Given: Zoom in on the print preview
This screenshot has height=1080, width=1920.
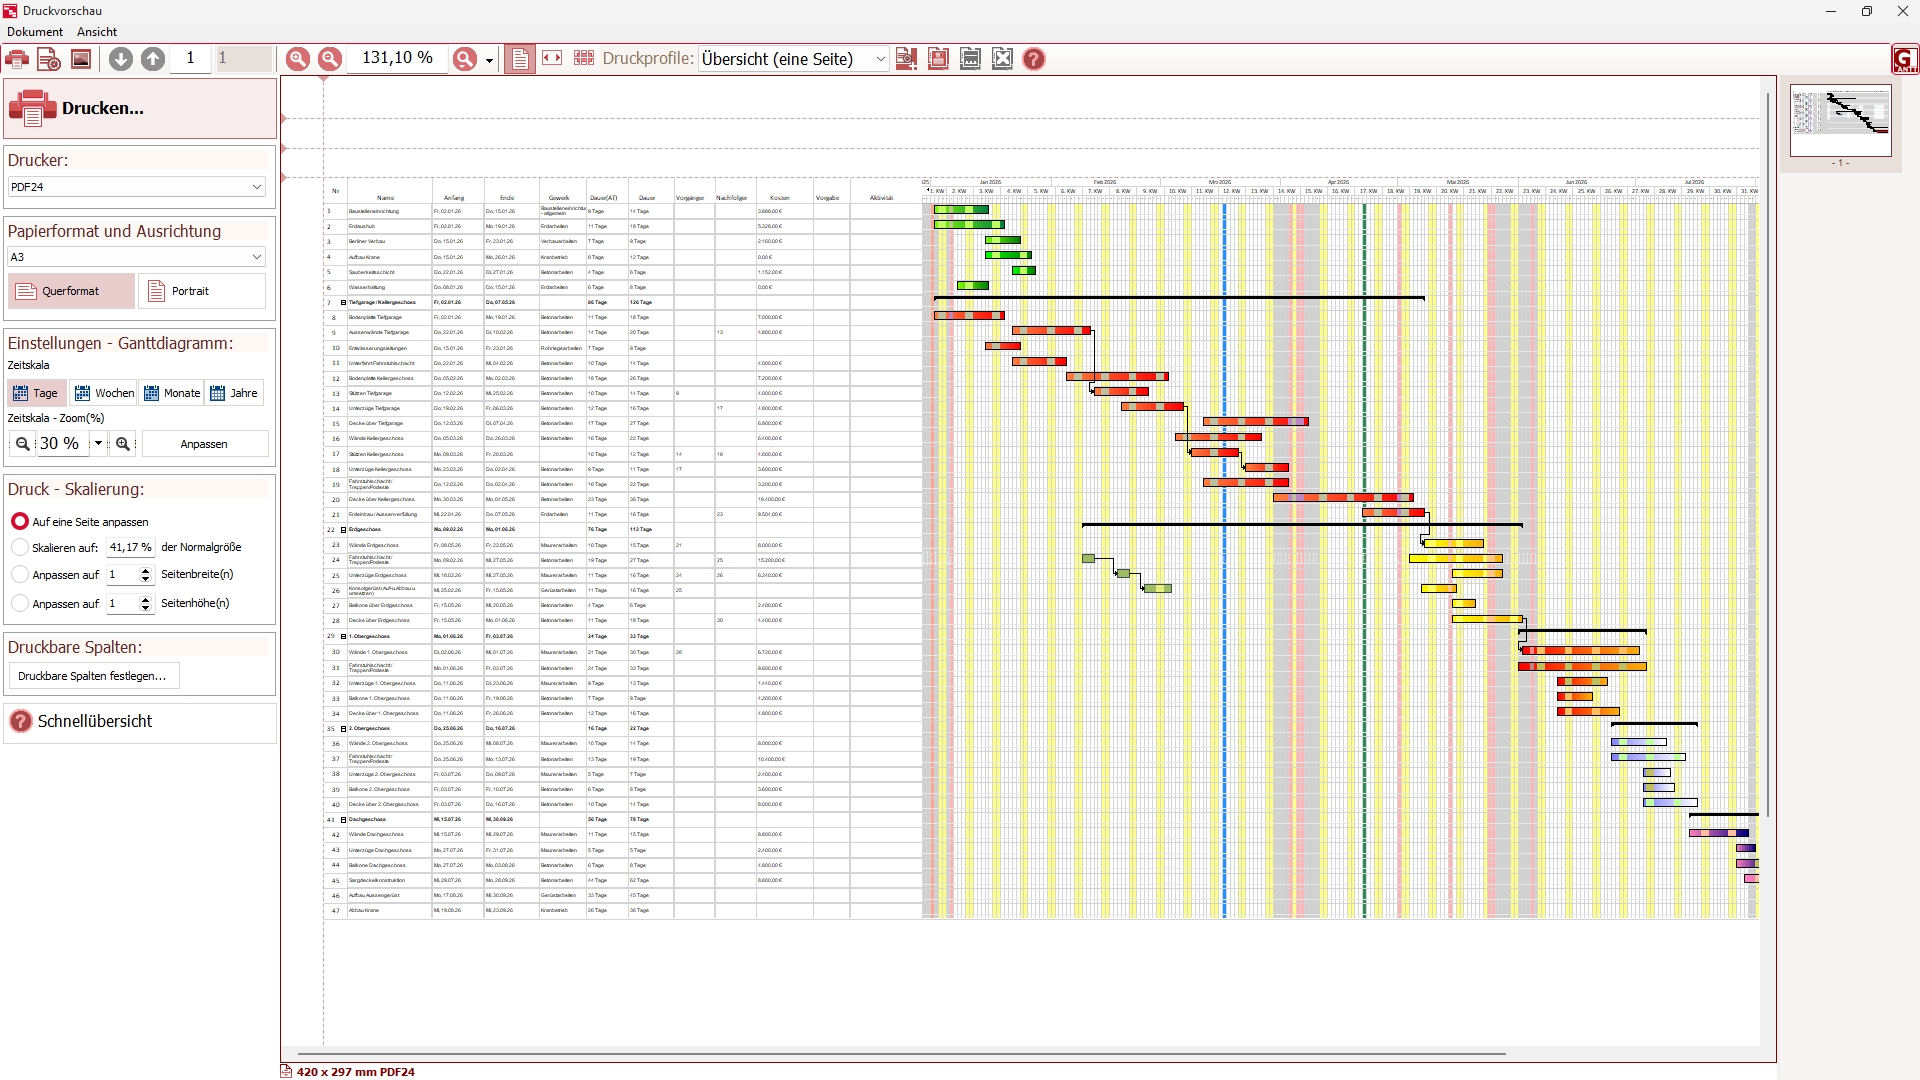Looking at the screenshot, I should coord(298,59).
